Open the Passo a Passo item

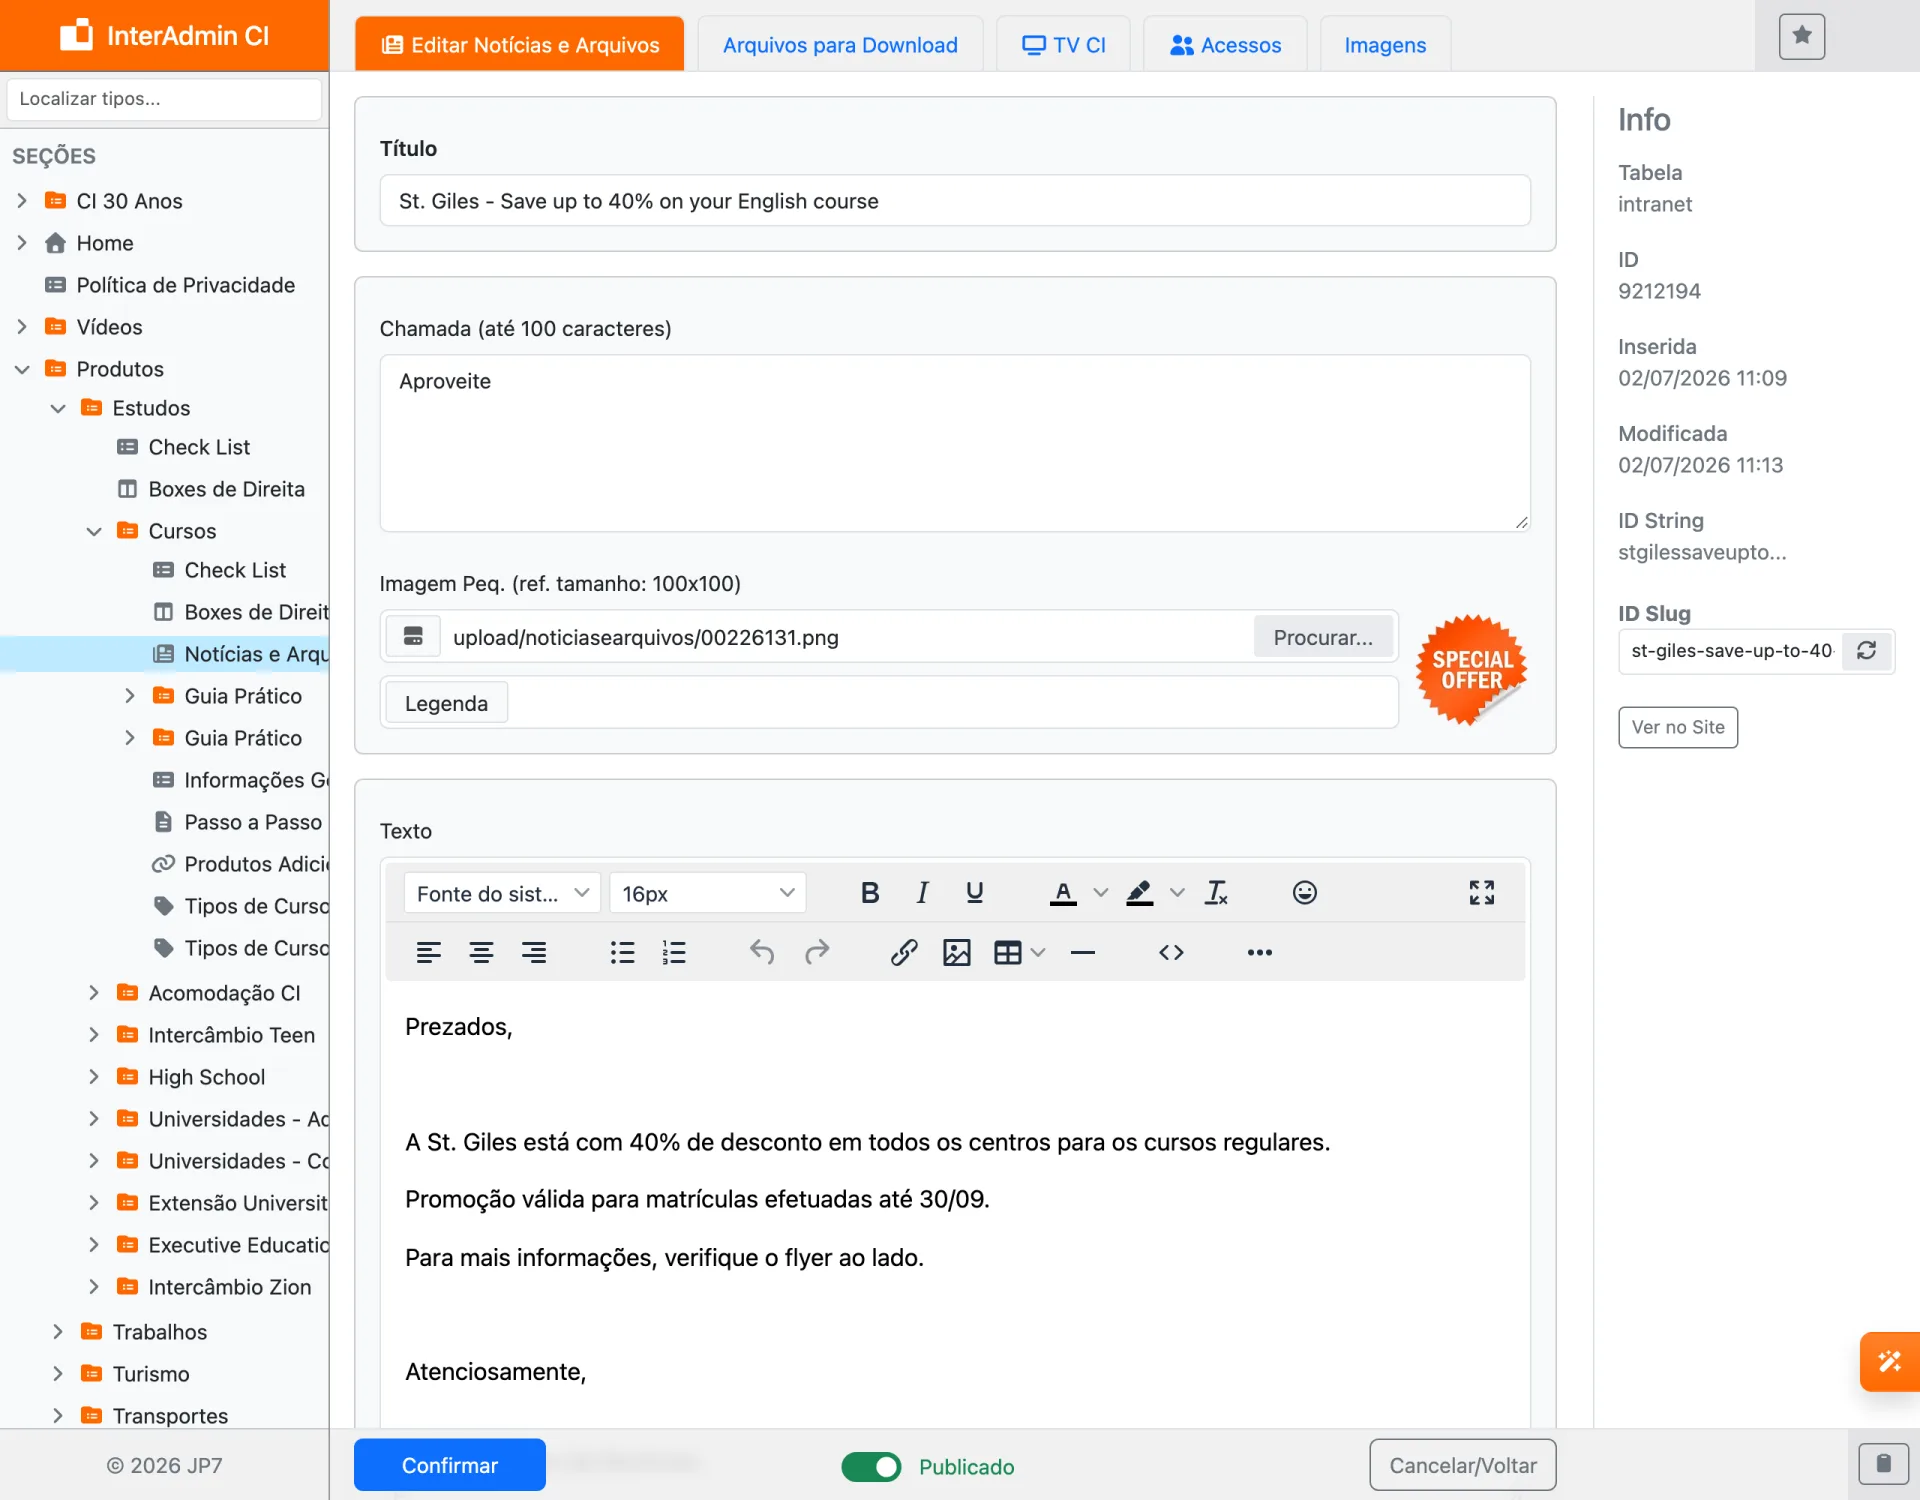coord(238,822)
